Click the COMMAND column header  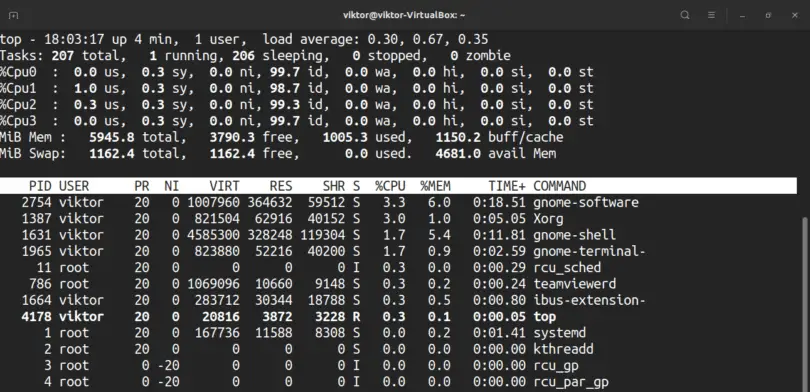click(559, 186)
